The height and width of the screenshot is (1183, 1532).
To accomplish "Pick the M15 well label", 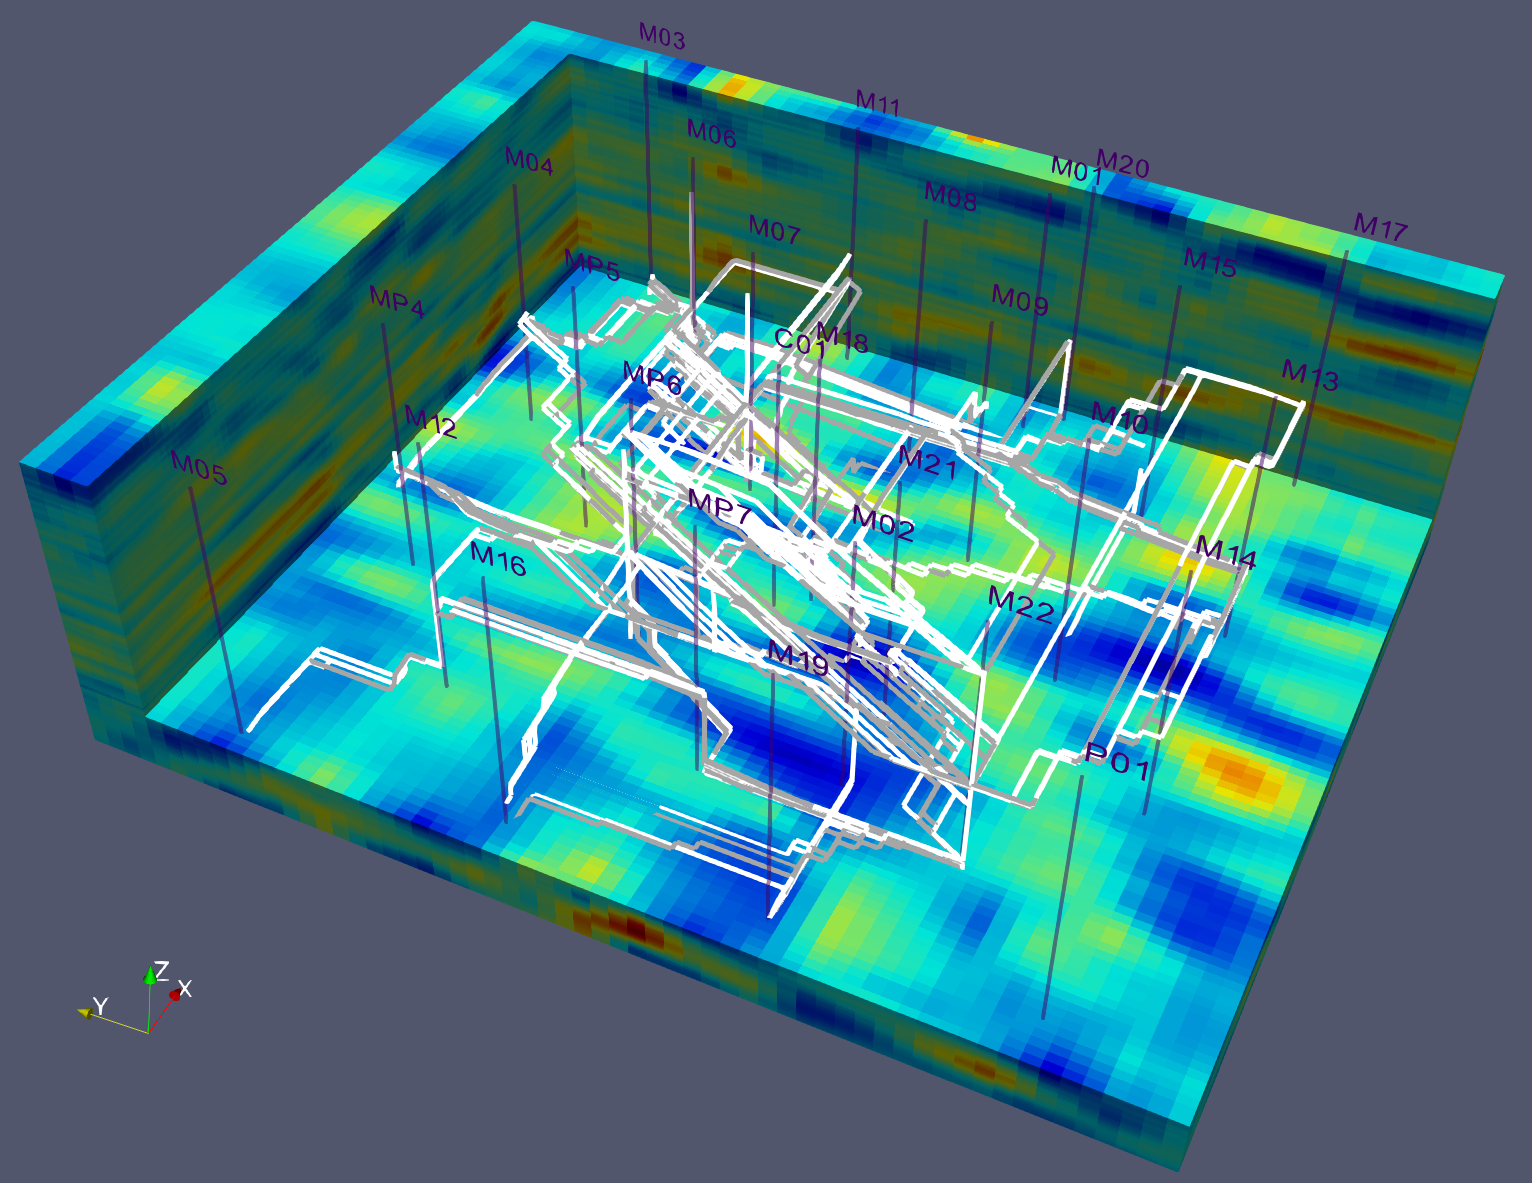I will (x=1210, y=263).
